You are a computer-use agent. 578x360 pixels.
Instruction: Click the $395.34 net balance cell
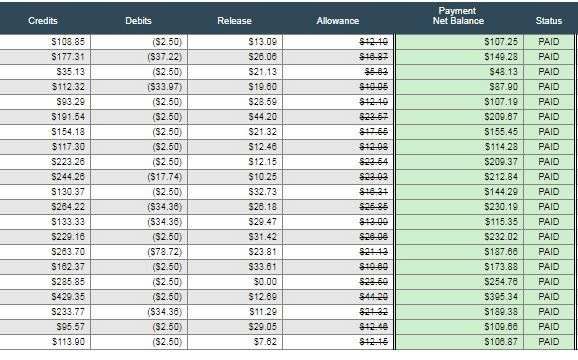pyautogui.click(x=459, y=297)
